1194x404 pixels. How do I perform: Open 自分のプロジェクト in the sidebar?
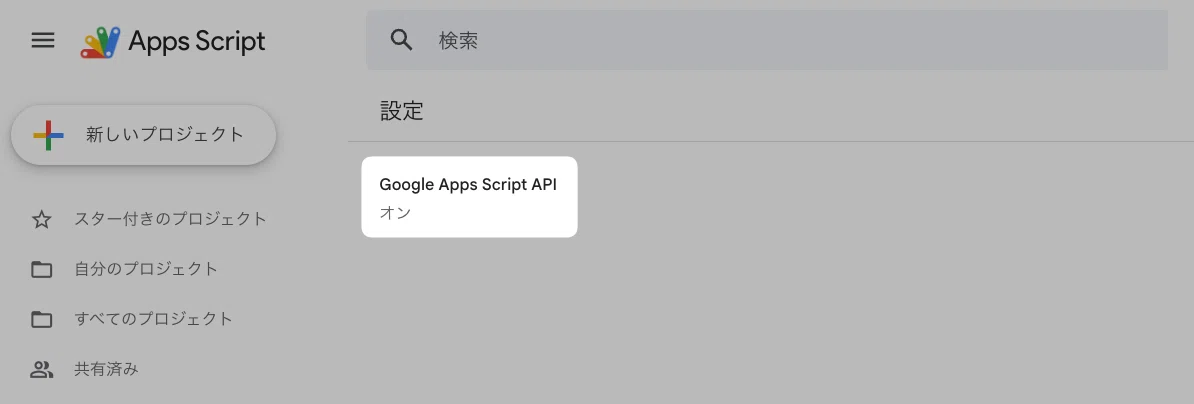click(x=125, y=269)
